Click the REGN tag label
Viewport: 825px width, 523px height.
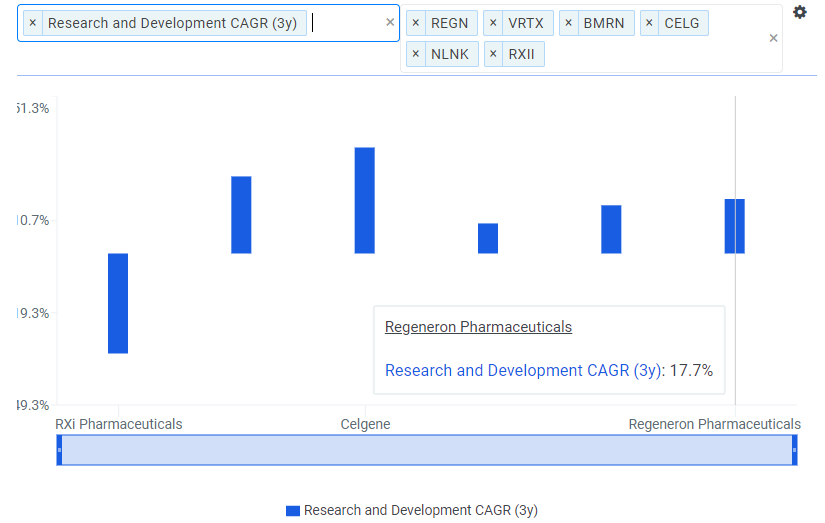[x=449, y=23]
